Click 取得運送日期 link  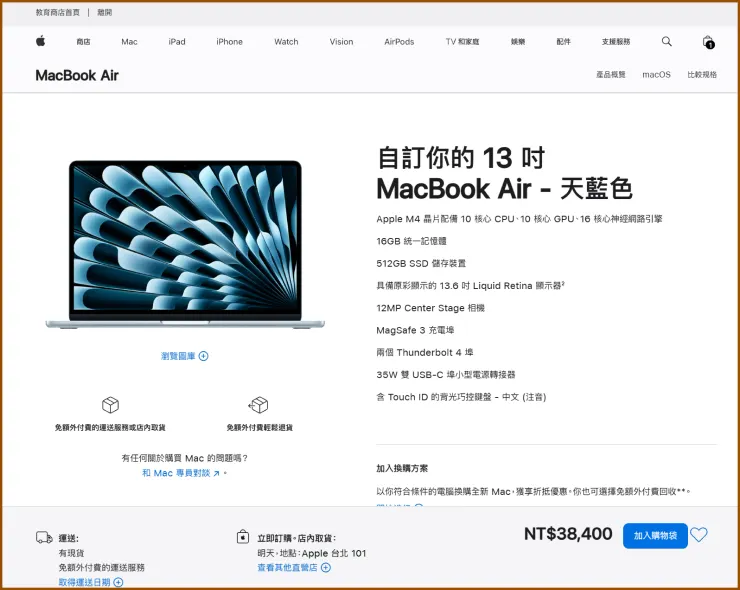point(84,582)
